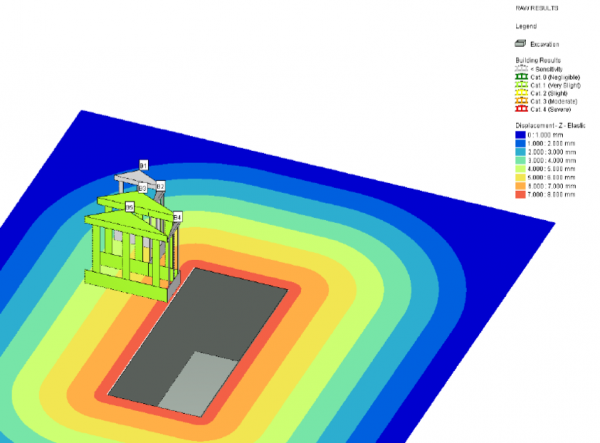Select building label B3 in the model
Viewport: 600px width, 443px height.
(142, 188)
